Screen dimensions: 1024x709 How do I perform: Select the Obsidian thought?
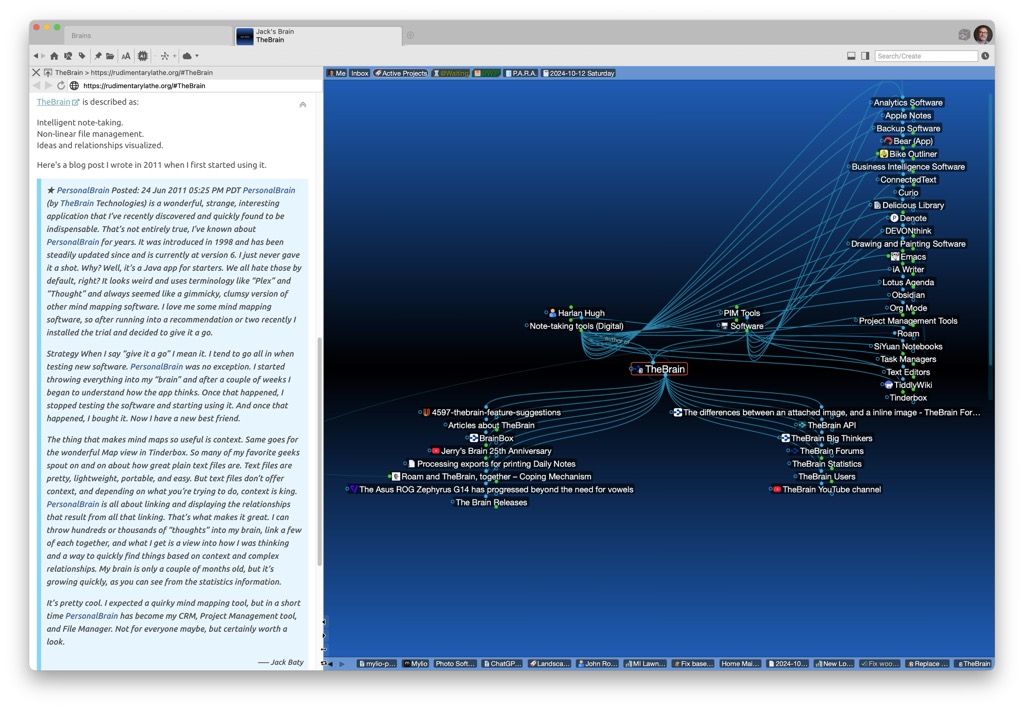click(908, 295)
